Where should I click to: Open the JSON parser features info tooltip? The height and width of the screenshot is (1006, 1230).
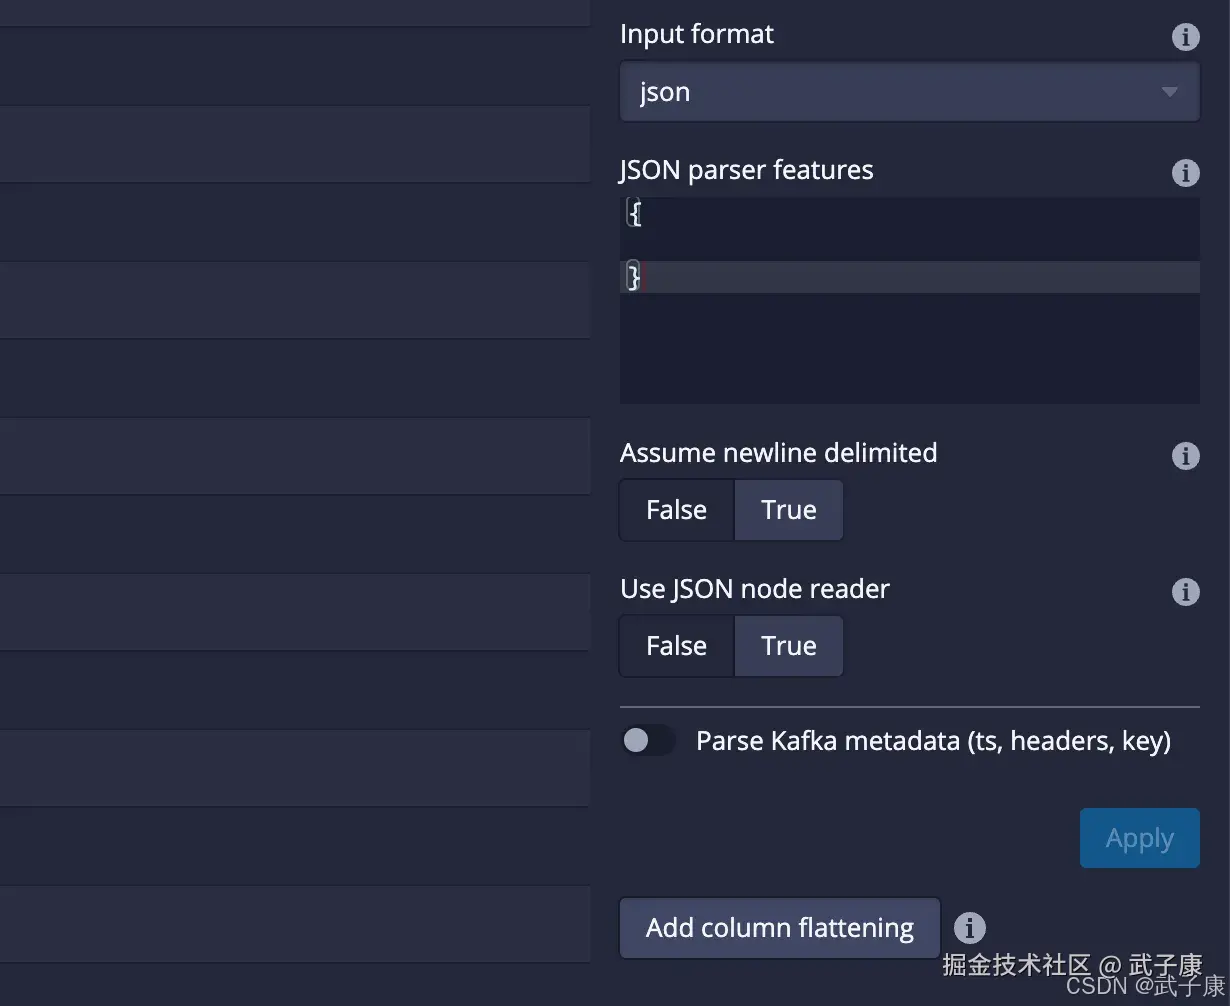1186,173
